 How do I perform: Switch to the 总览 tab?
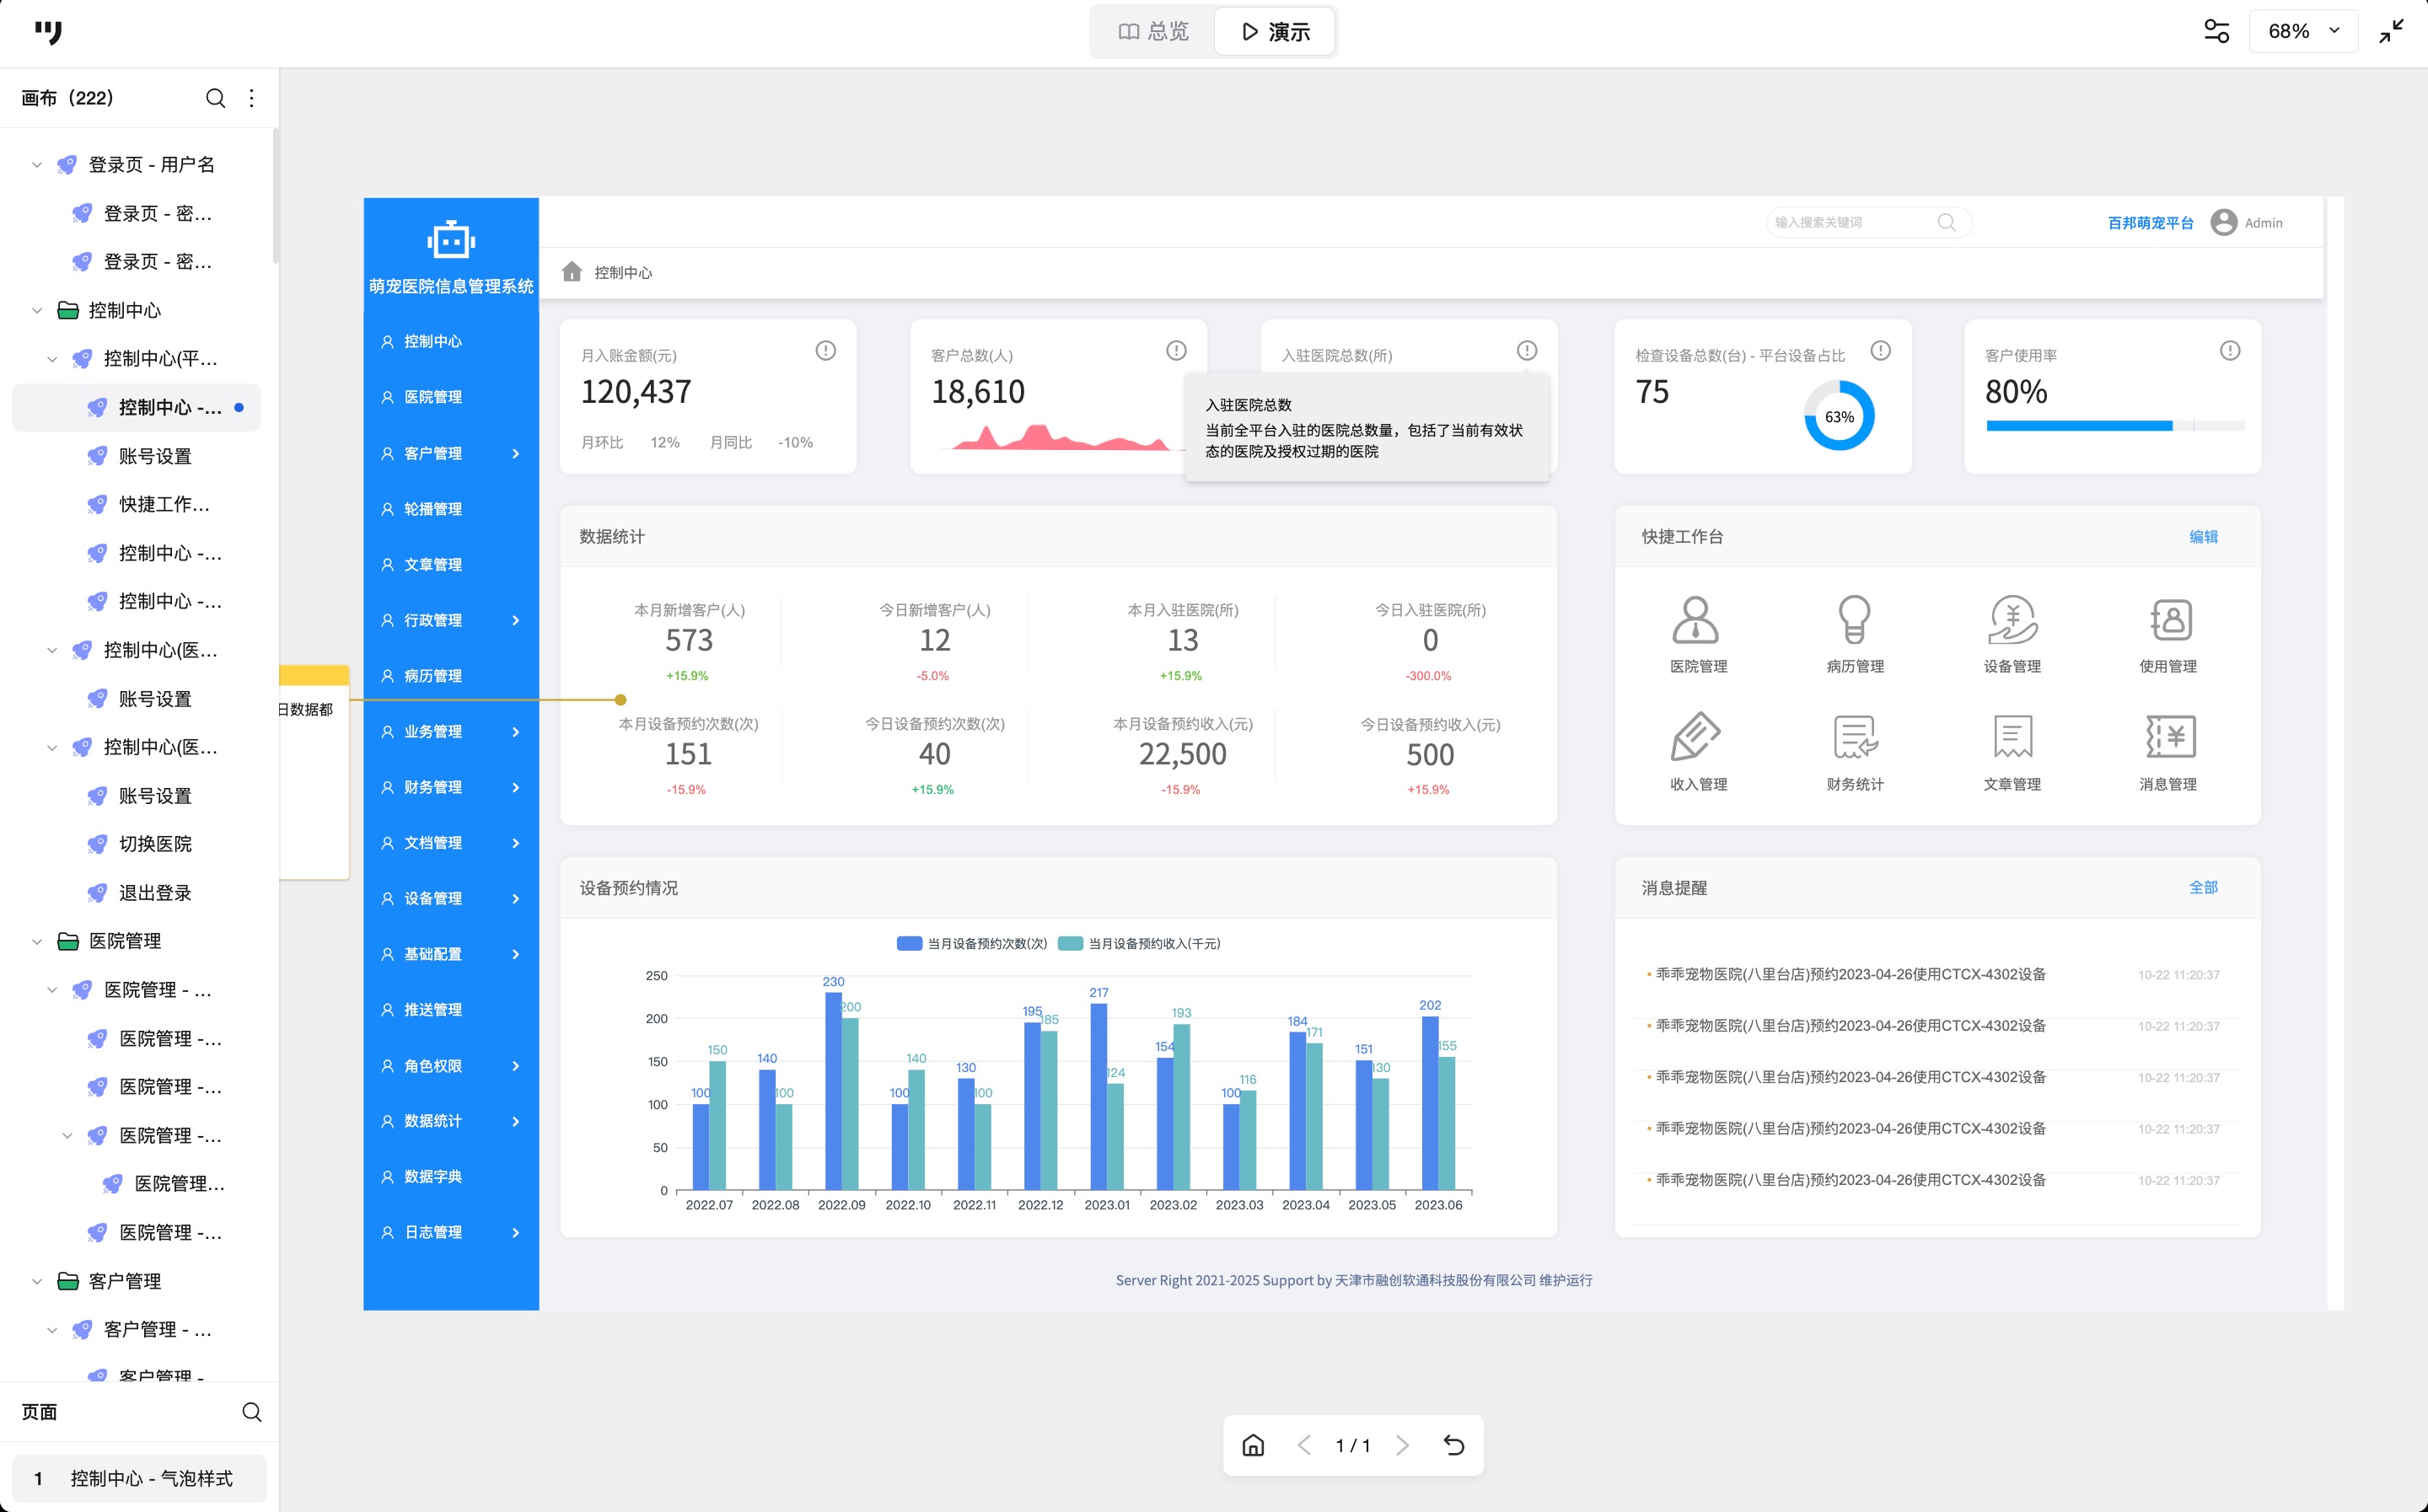click(x=1153, y=32)
